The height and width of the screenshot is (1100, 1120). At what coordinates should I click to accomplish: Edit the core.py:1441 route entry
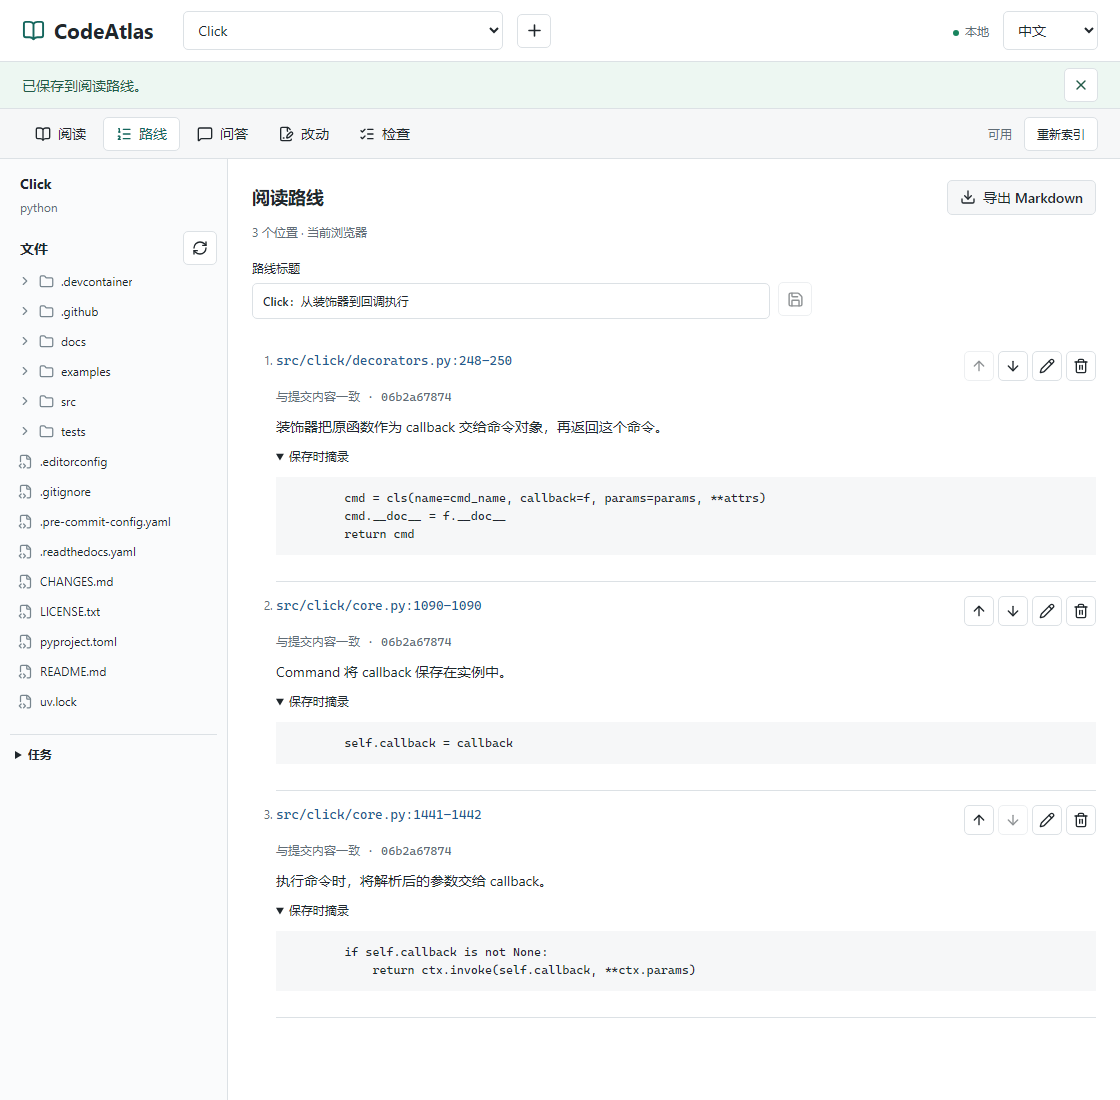click(x=1046, y=820)
